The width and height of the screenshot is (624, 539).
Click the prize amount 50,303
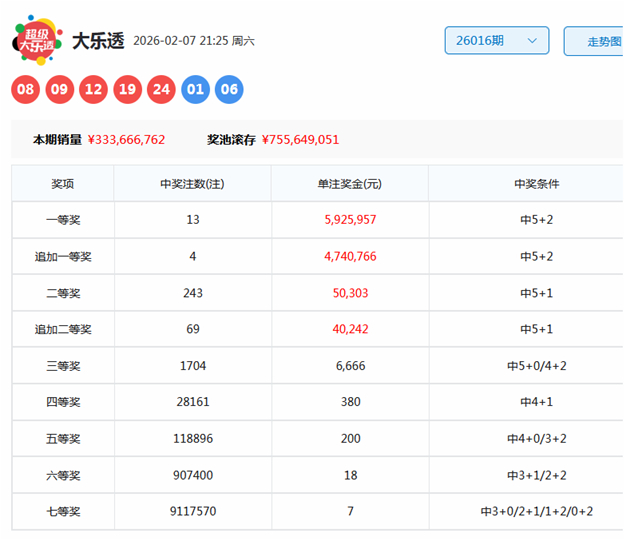coord(350,293)
